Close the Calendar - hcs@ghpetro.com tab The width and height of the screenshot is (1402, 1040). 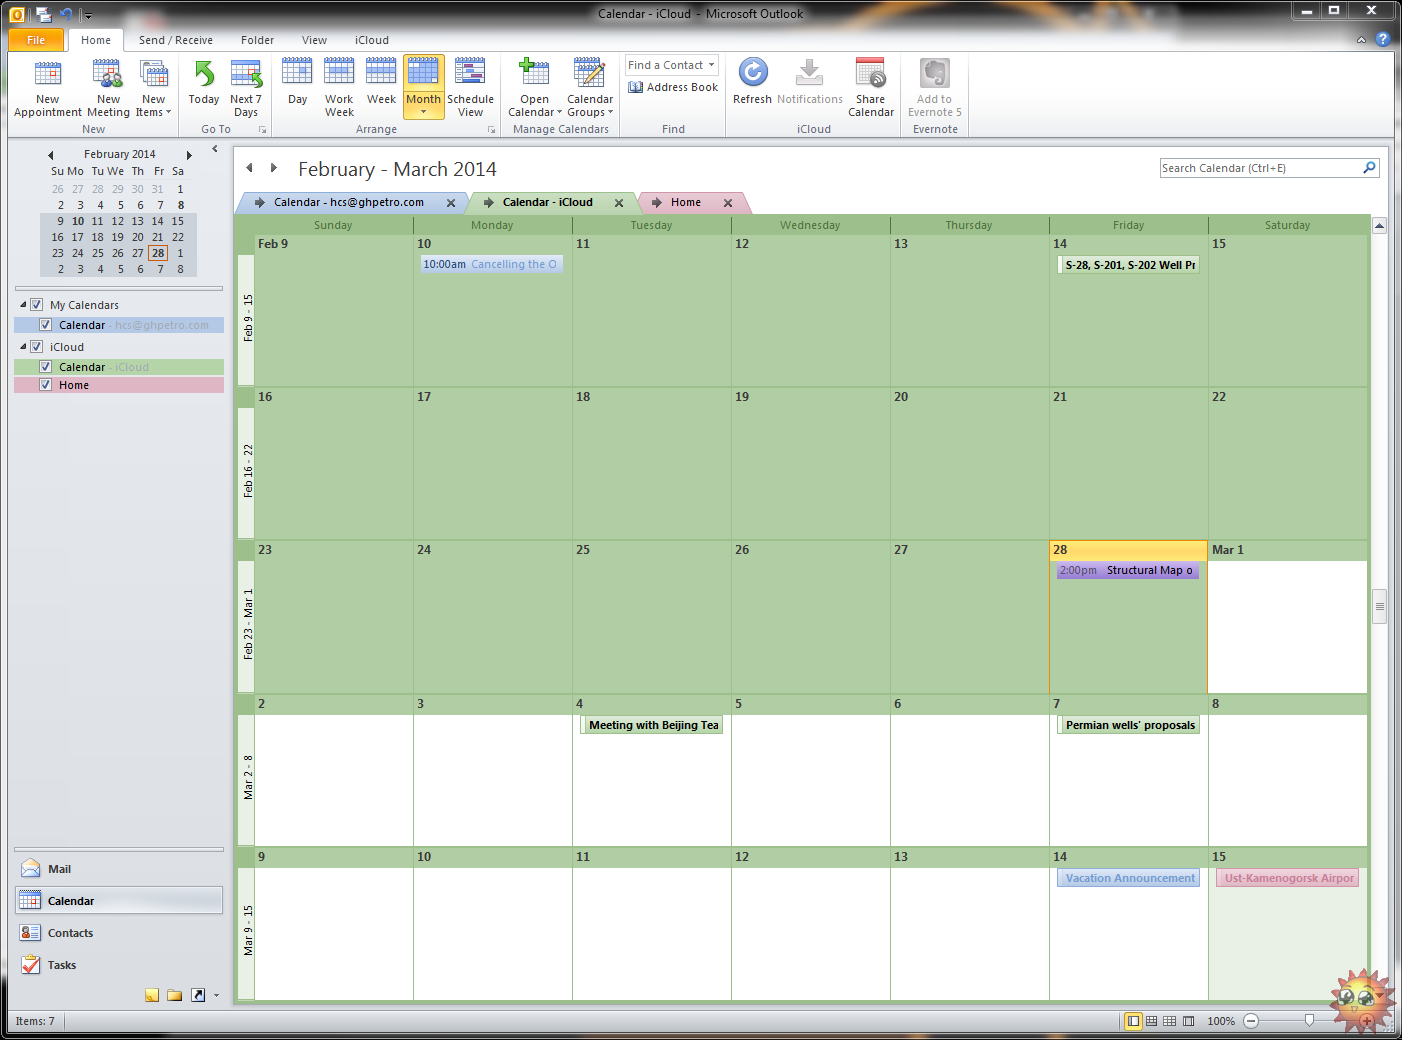coord(451,203)
